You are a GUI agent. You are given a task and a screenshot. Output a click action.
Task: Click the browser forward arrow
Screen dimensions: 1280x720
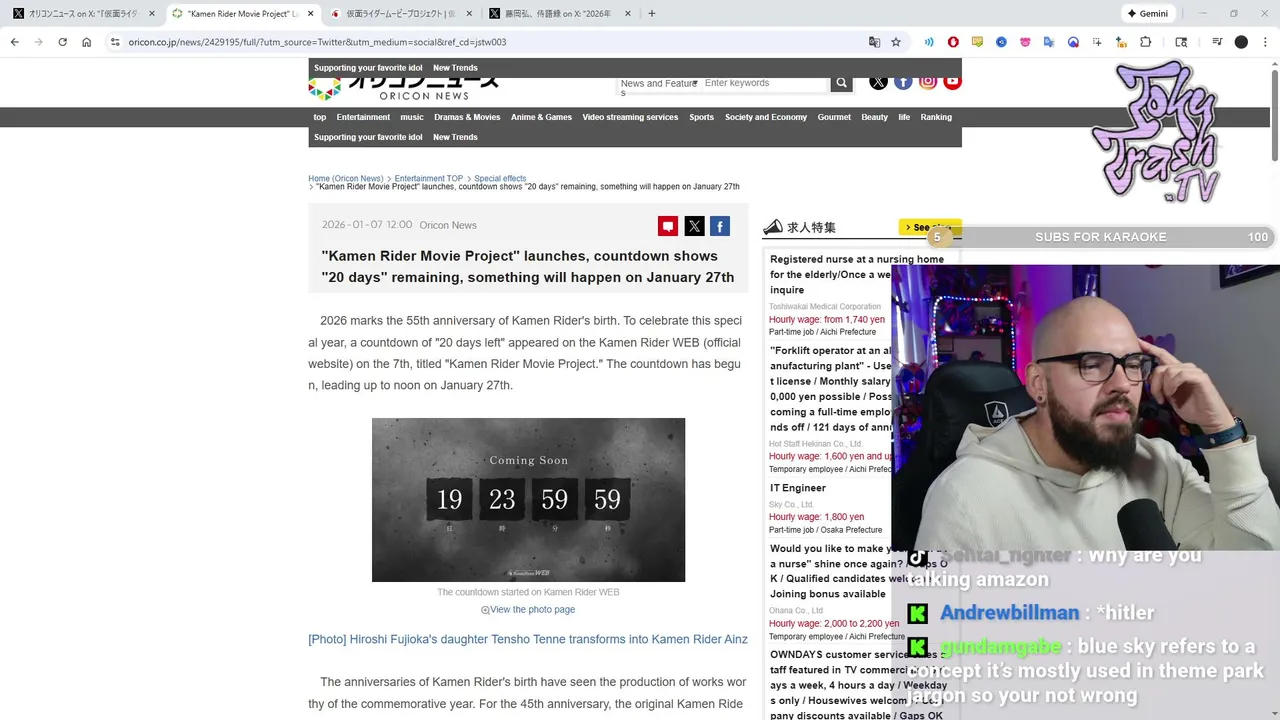tap(38, 42)
